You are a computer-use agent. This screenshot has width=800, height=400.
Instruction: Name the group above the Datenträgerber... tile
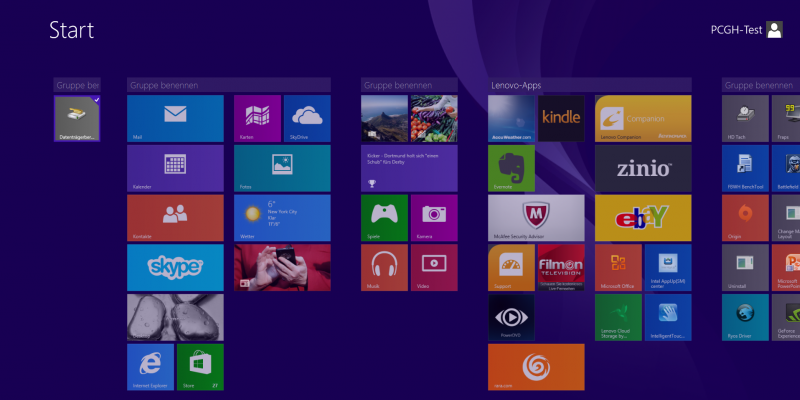click(x=77, y=85)
